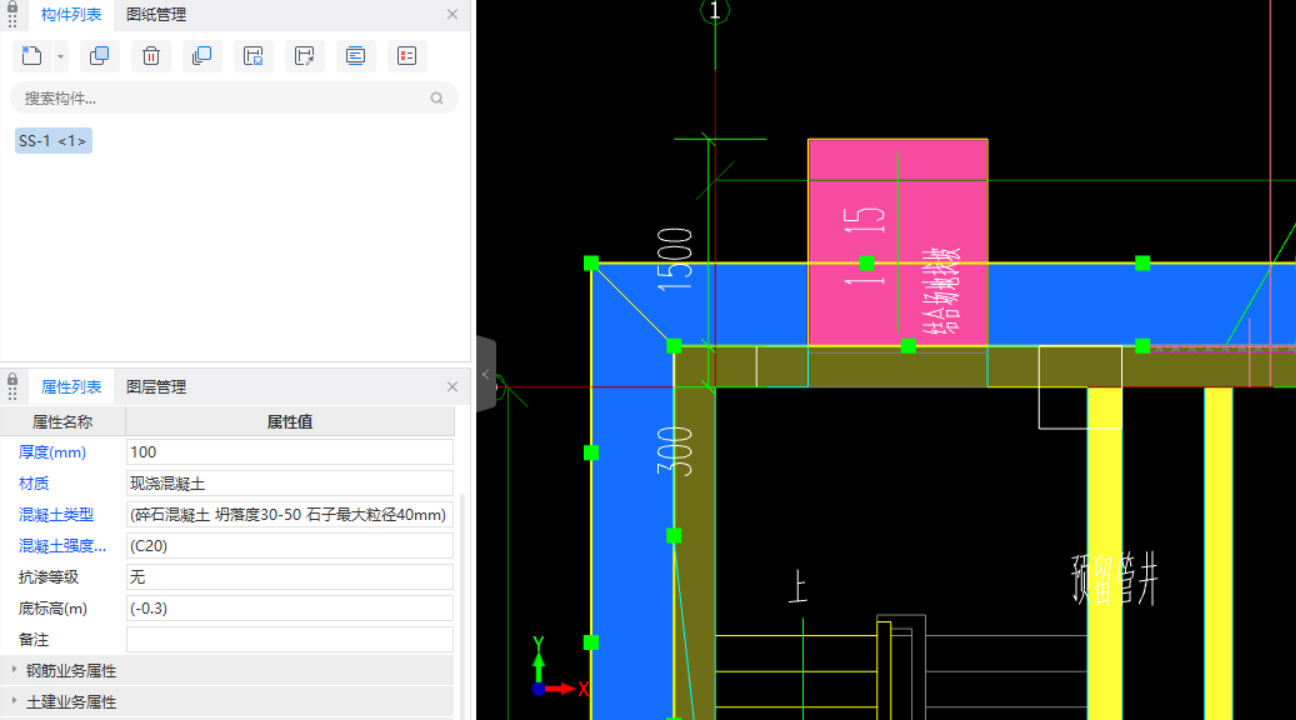
Task: Click the 抗渗等级 property name
Action: coord(48,577)
